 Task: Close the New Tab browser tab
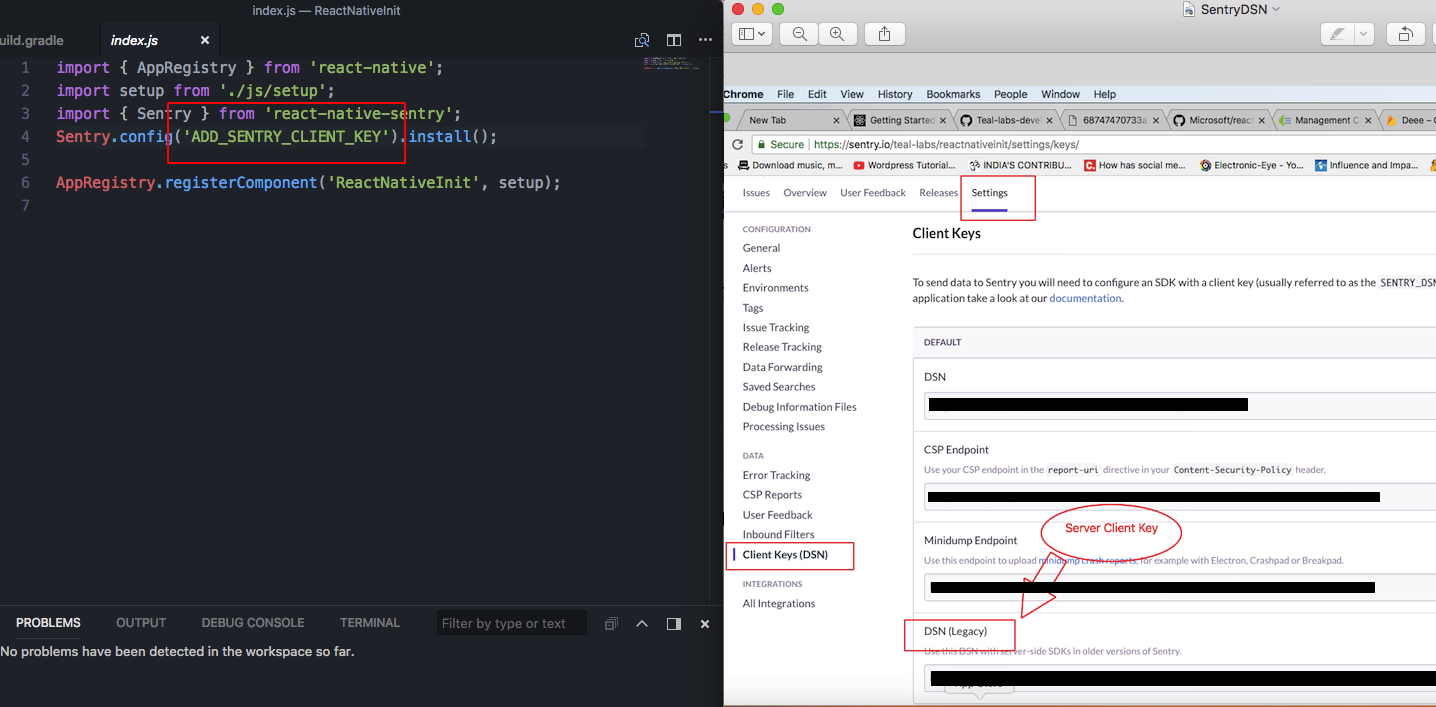[x=835, y=120]
